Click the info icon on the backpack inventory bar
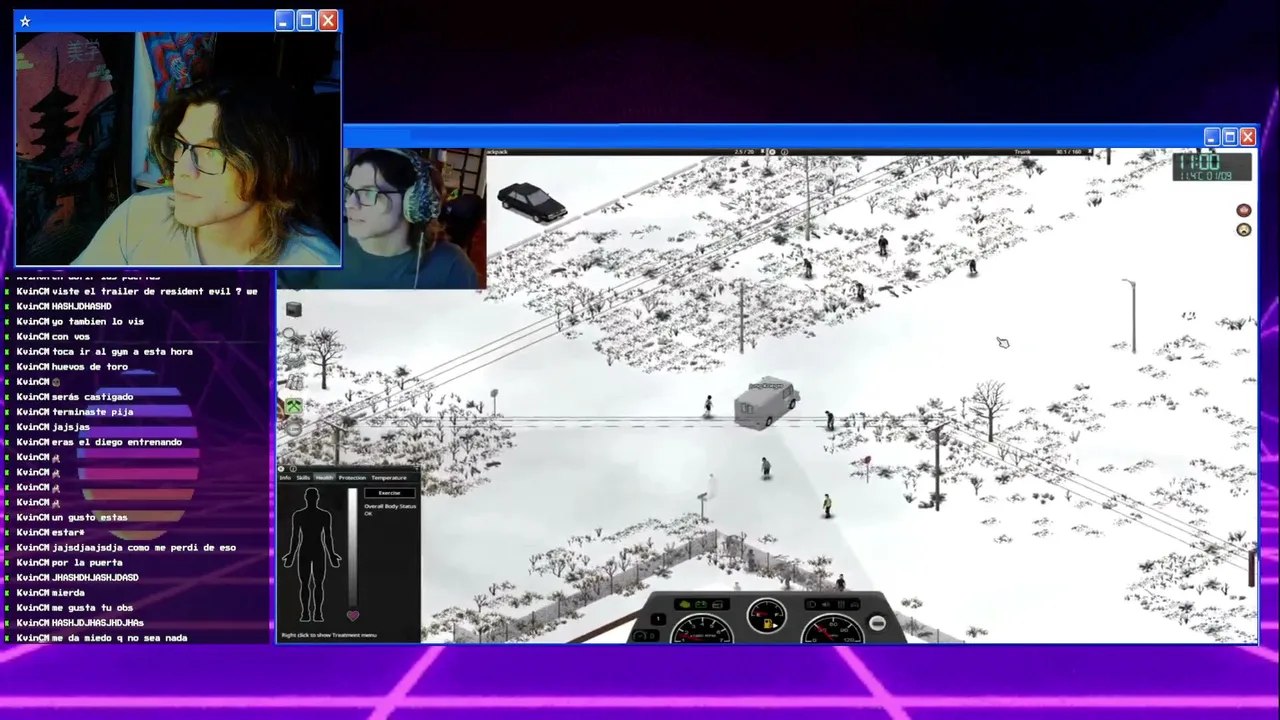Viewport: 1280px width, 720px height. point(784,152)
